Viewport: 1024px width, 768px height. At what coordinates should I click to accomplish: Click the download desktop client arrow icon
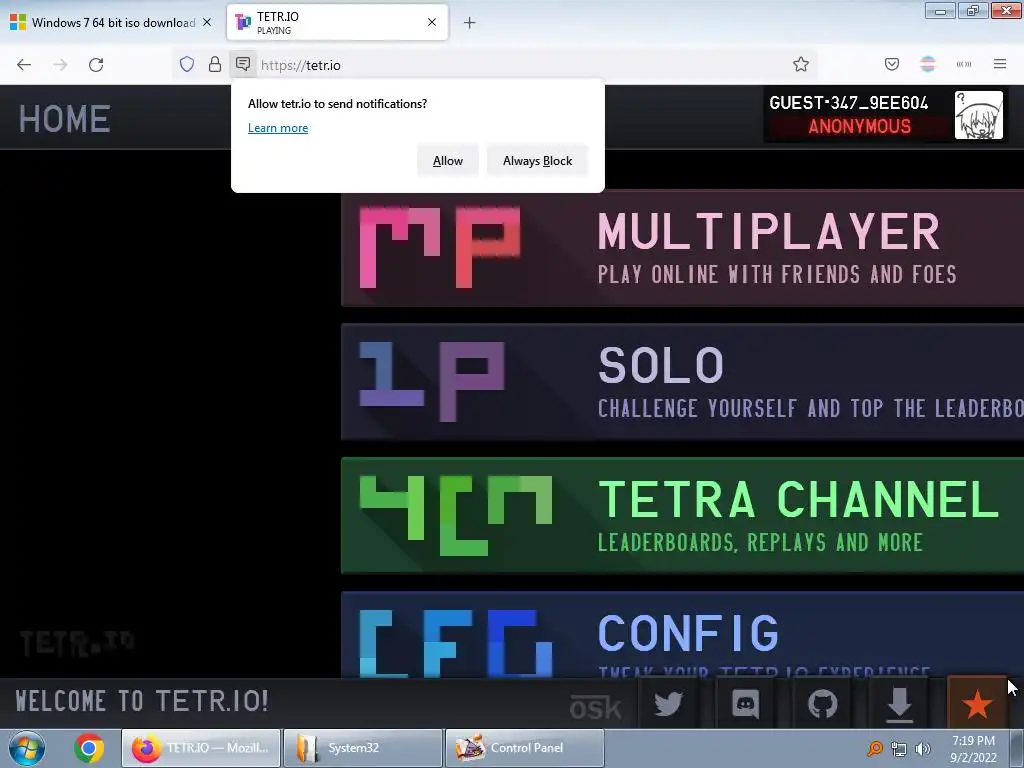click(899, 703)
